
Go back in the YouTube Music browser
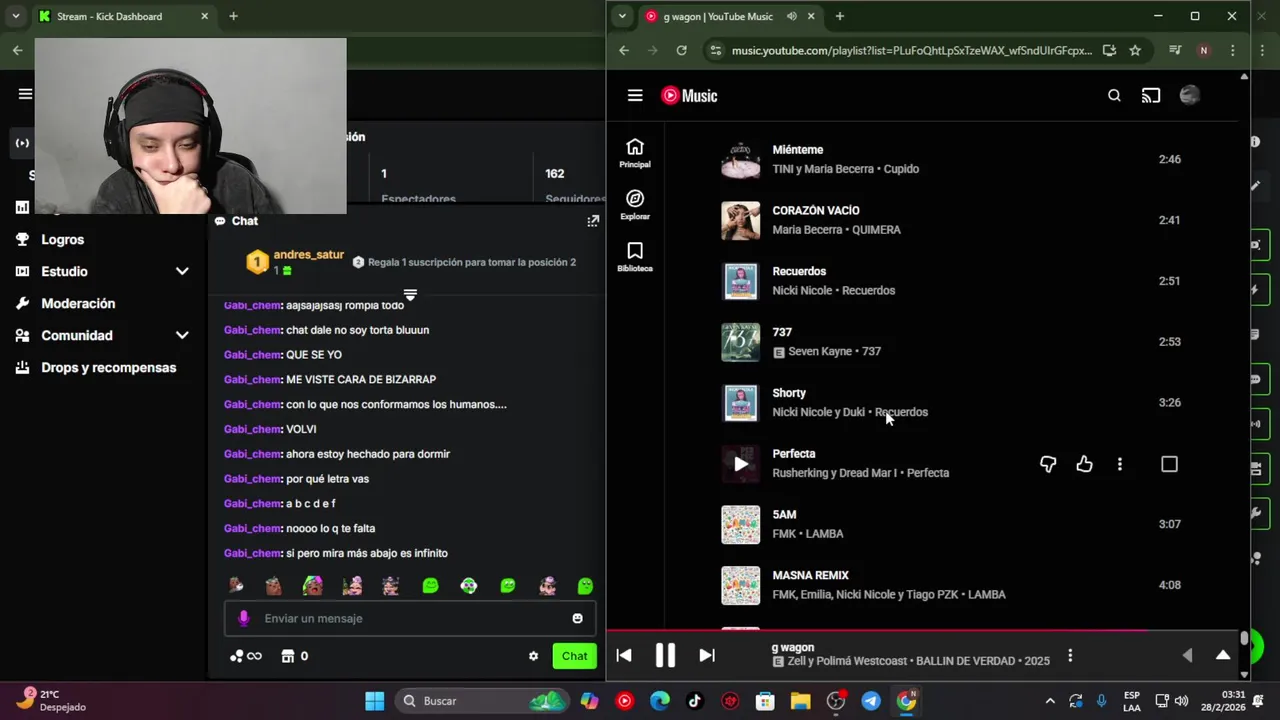pos(624,50)
